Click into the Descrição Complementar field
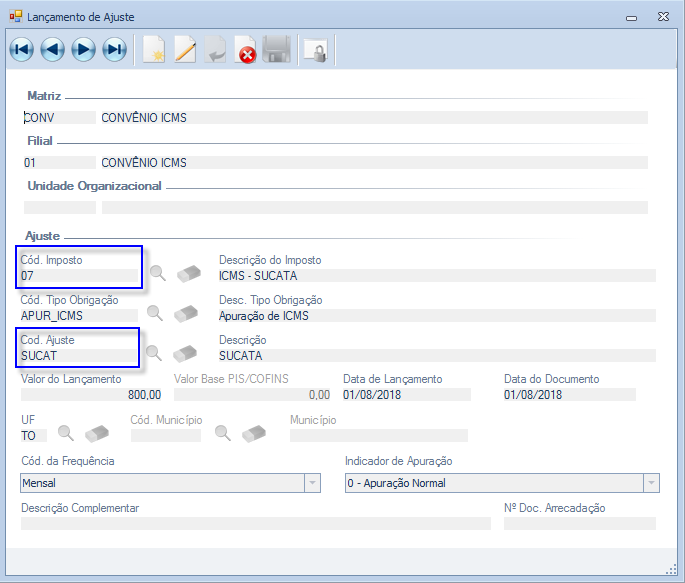Viewport: 685px width, 583px height. coord(255,523)
